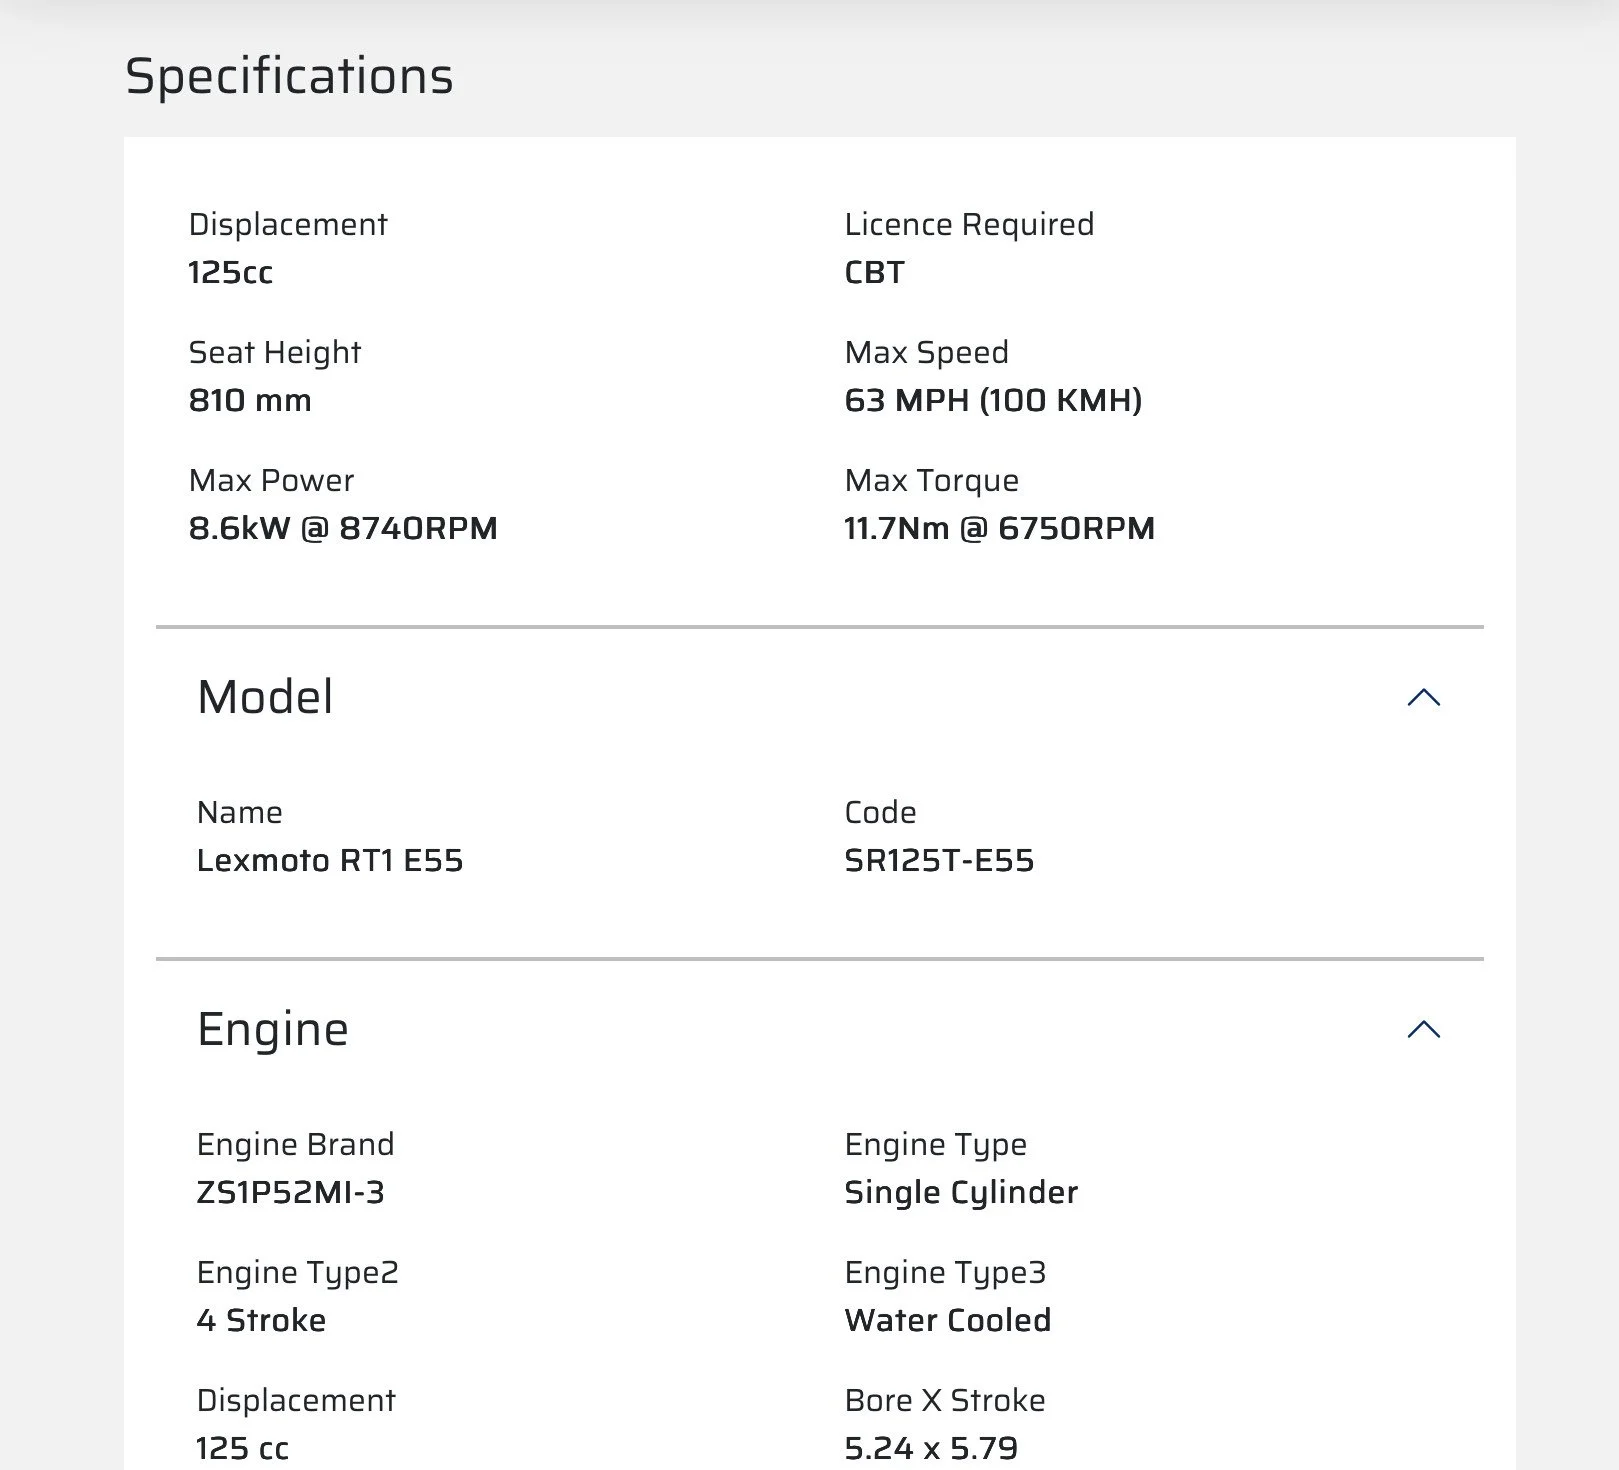1619x1470 pixels.
Task: Click the Max Torque label
Action: tap(931, 481)
